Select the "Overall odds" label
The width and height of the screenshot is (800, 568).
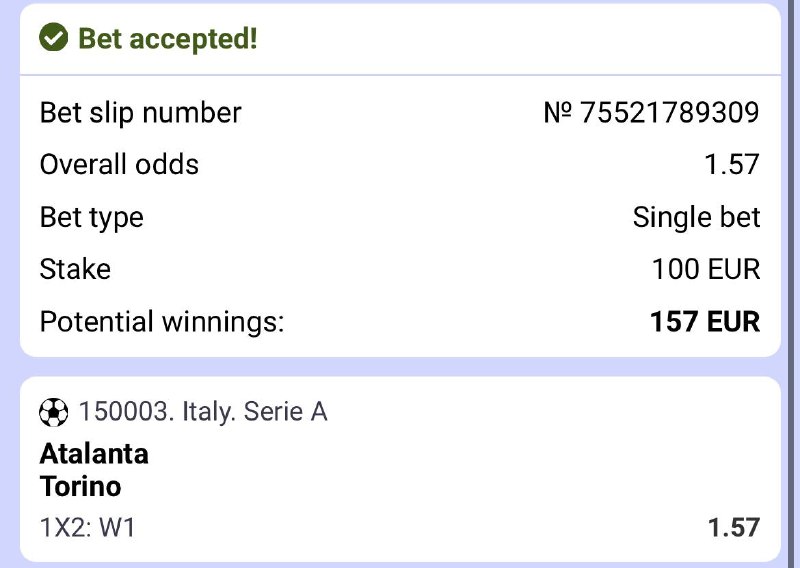tap(119, 165)
